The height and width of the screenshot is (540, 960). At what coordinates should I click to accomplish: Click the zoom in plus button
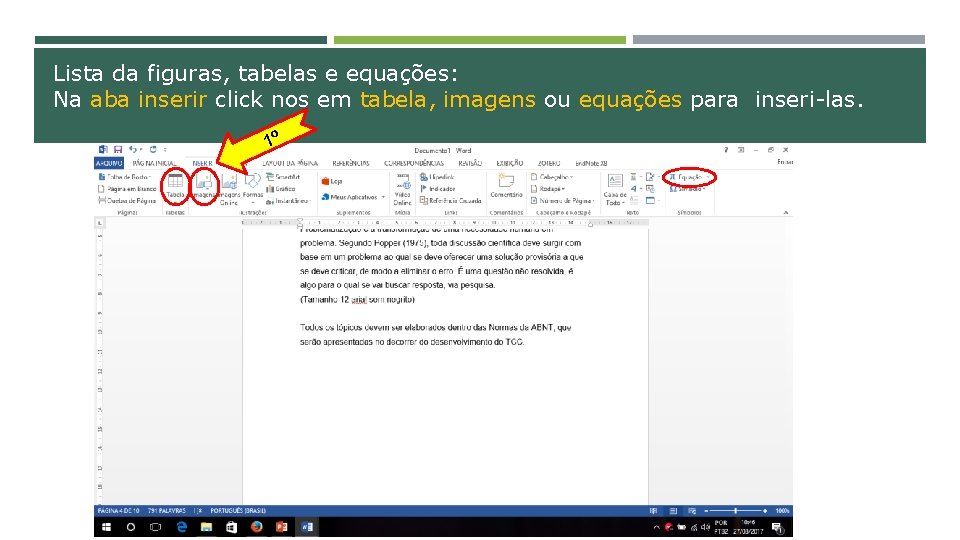pos(765,511)
